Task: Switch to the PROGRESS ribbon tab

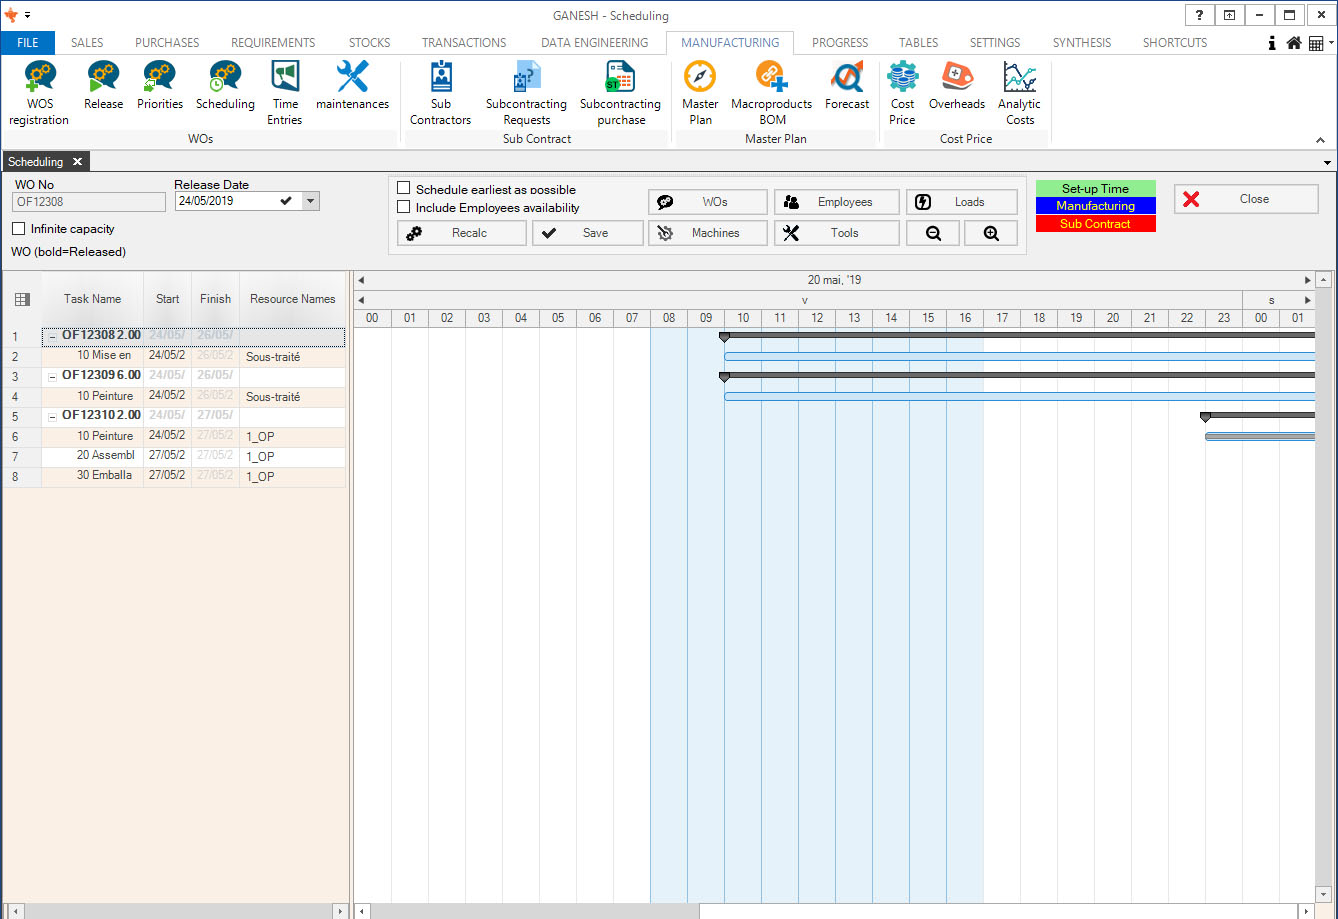Action: tap(839, 43)
